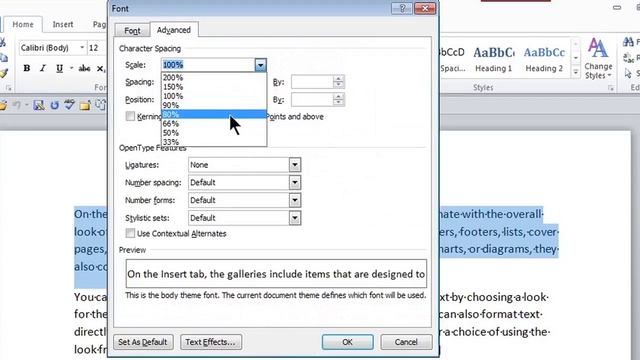Screen dimensions: 640x360
Task: Minimize the ribbon in the Word window
Action: (x=617, y=7)
